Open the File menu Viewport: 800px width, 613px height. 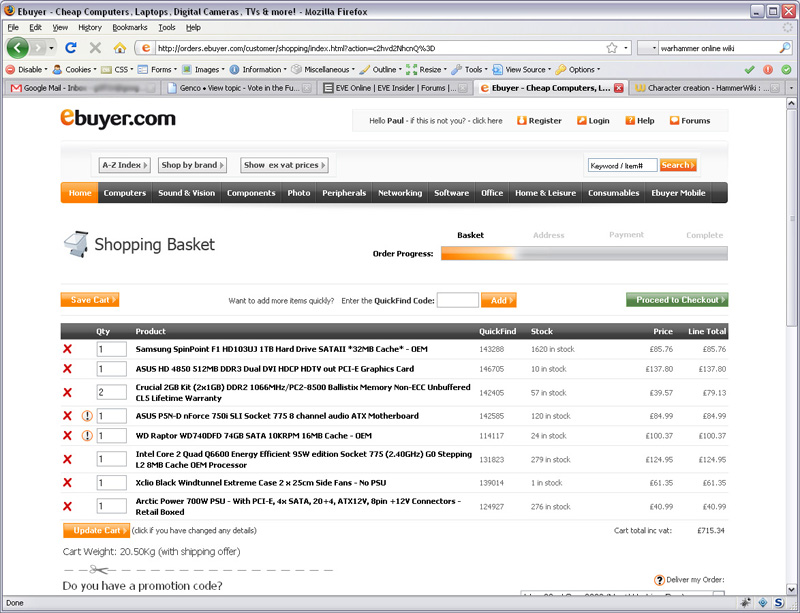tap(13, 28)
